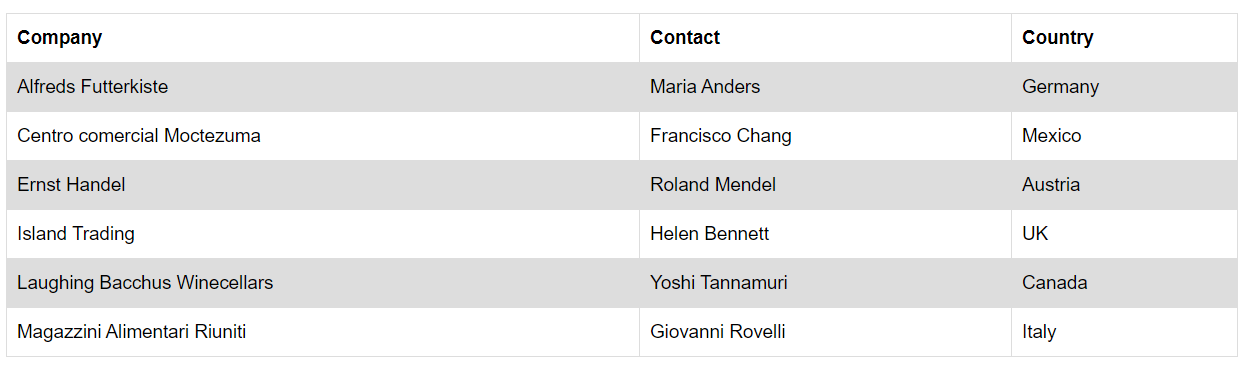Select the UK country cell

(1124, 234)
